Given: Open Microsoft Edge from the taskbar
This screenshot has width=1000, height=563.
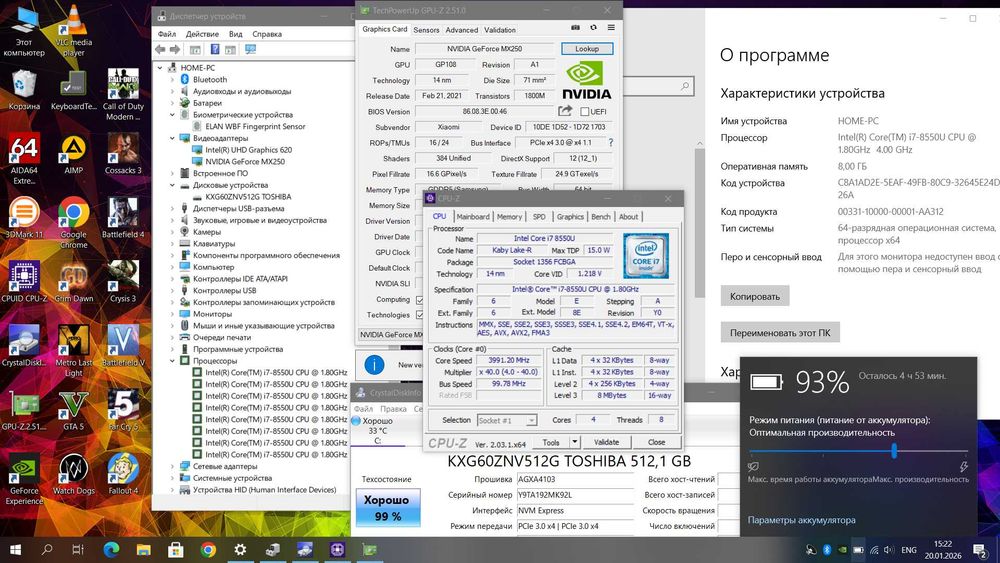Looking at the screenshot, I should 112,550.
